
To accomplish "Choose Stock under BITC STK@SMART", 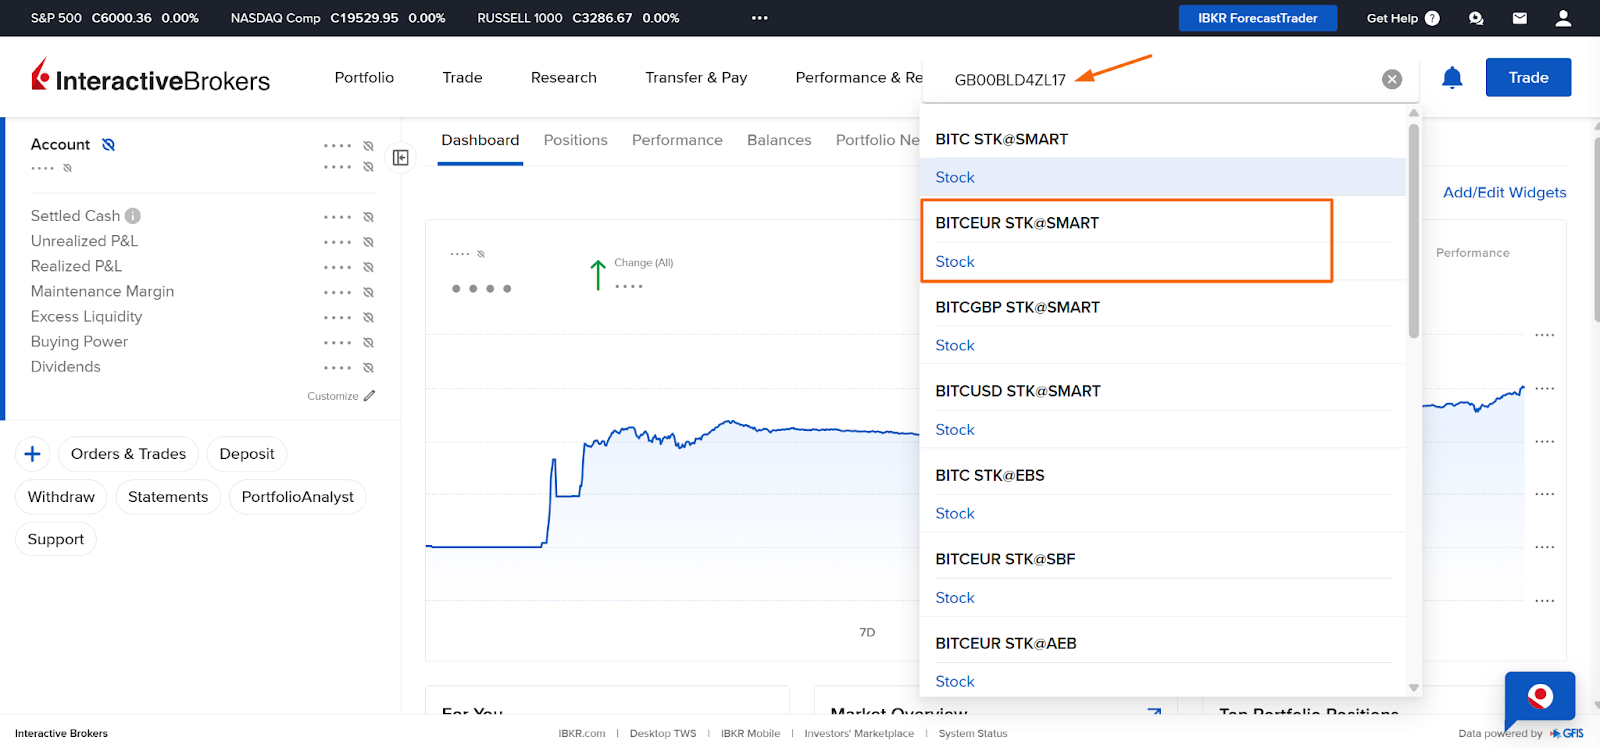I will [x=955, y=177].
